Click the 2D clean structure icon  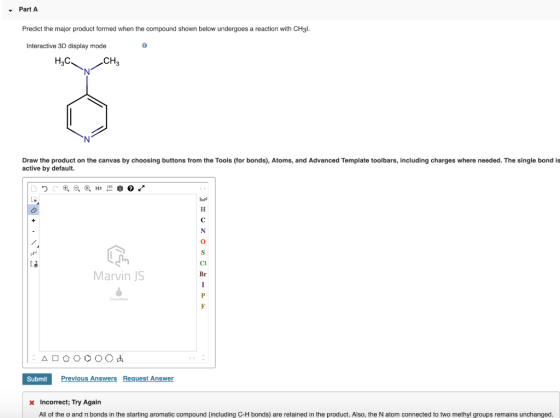click(x=109, y=188)
